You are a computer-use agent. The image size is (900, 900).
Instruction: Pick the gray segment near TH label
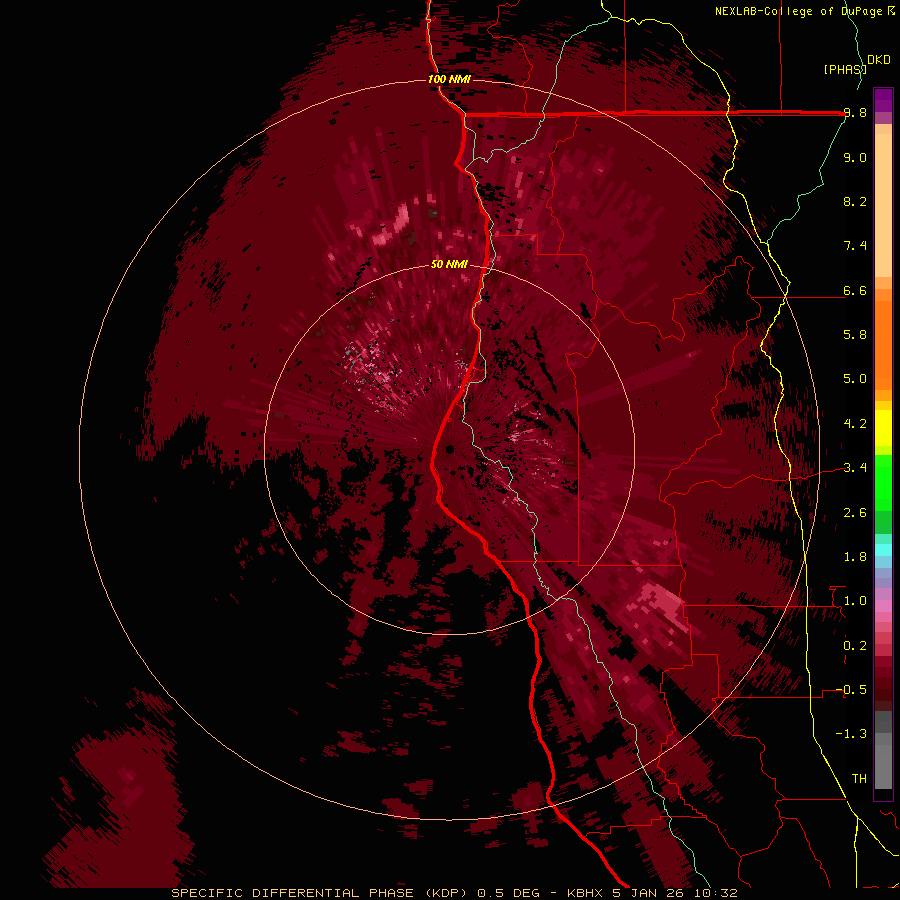[883, 766]
